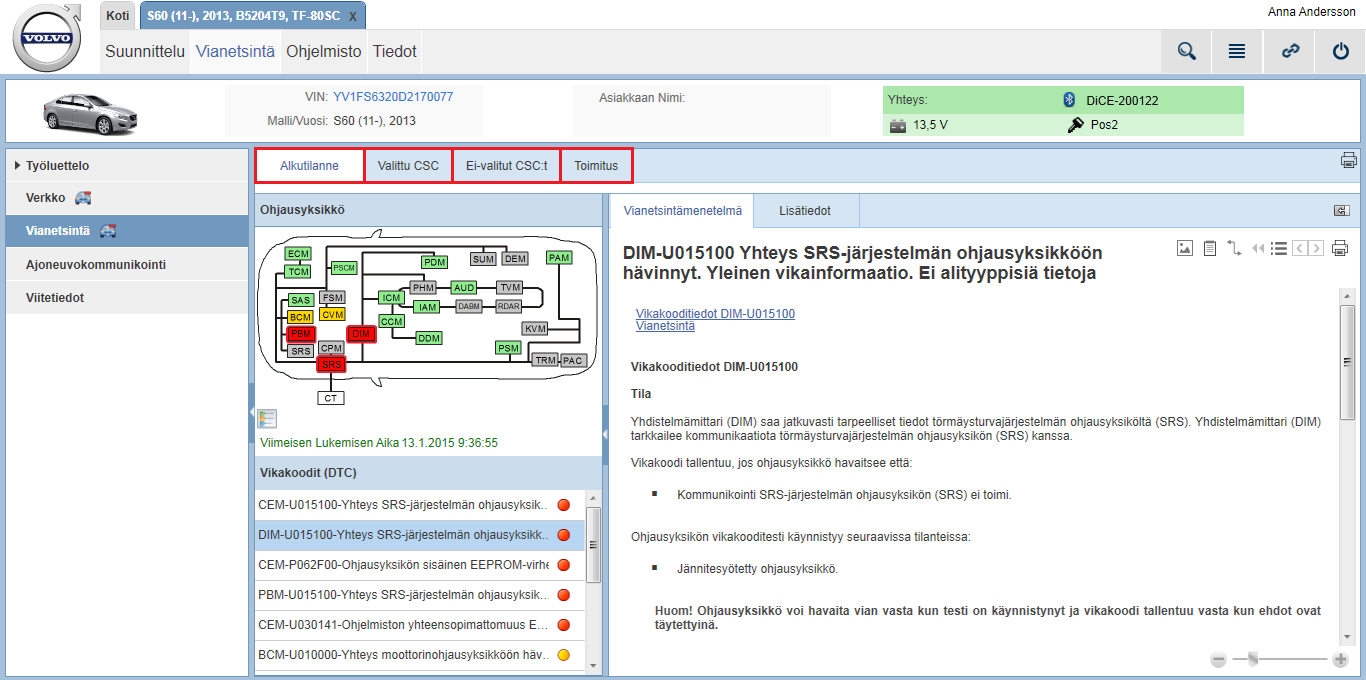This screenshot has width=1366, height=680.
Task: Select the ECM module node
Action: click(298, 254)
